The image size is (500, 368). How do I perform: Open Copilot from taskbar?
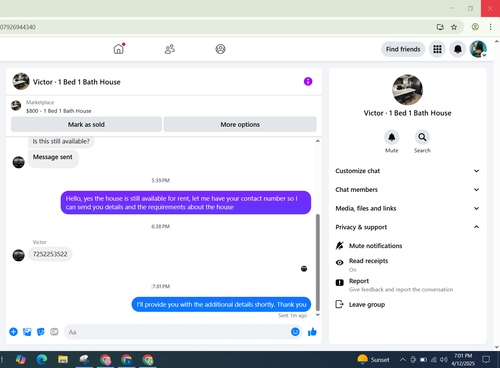21,359
